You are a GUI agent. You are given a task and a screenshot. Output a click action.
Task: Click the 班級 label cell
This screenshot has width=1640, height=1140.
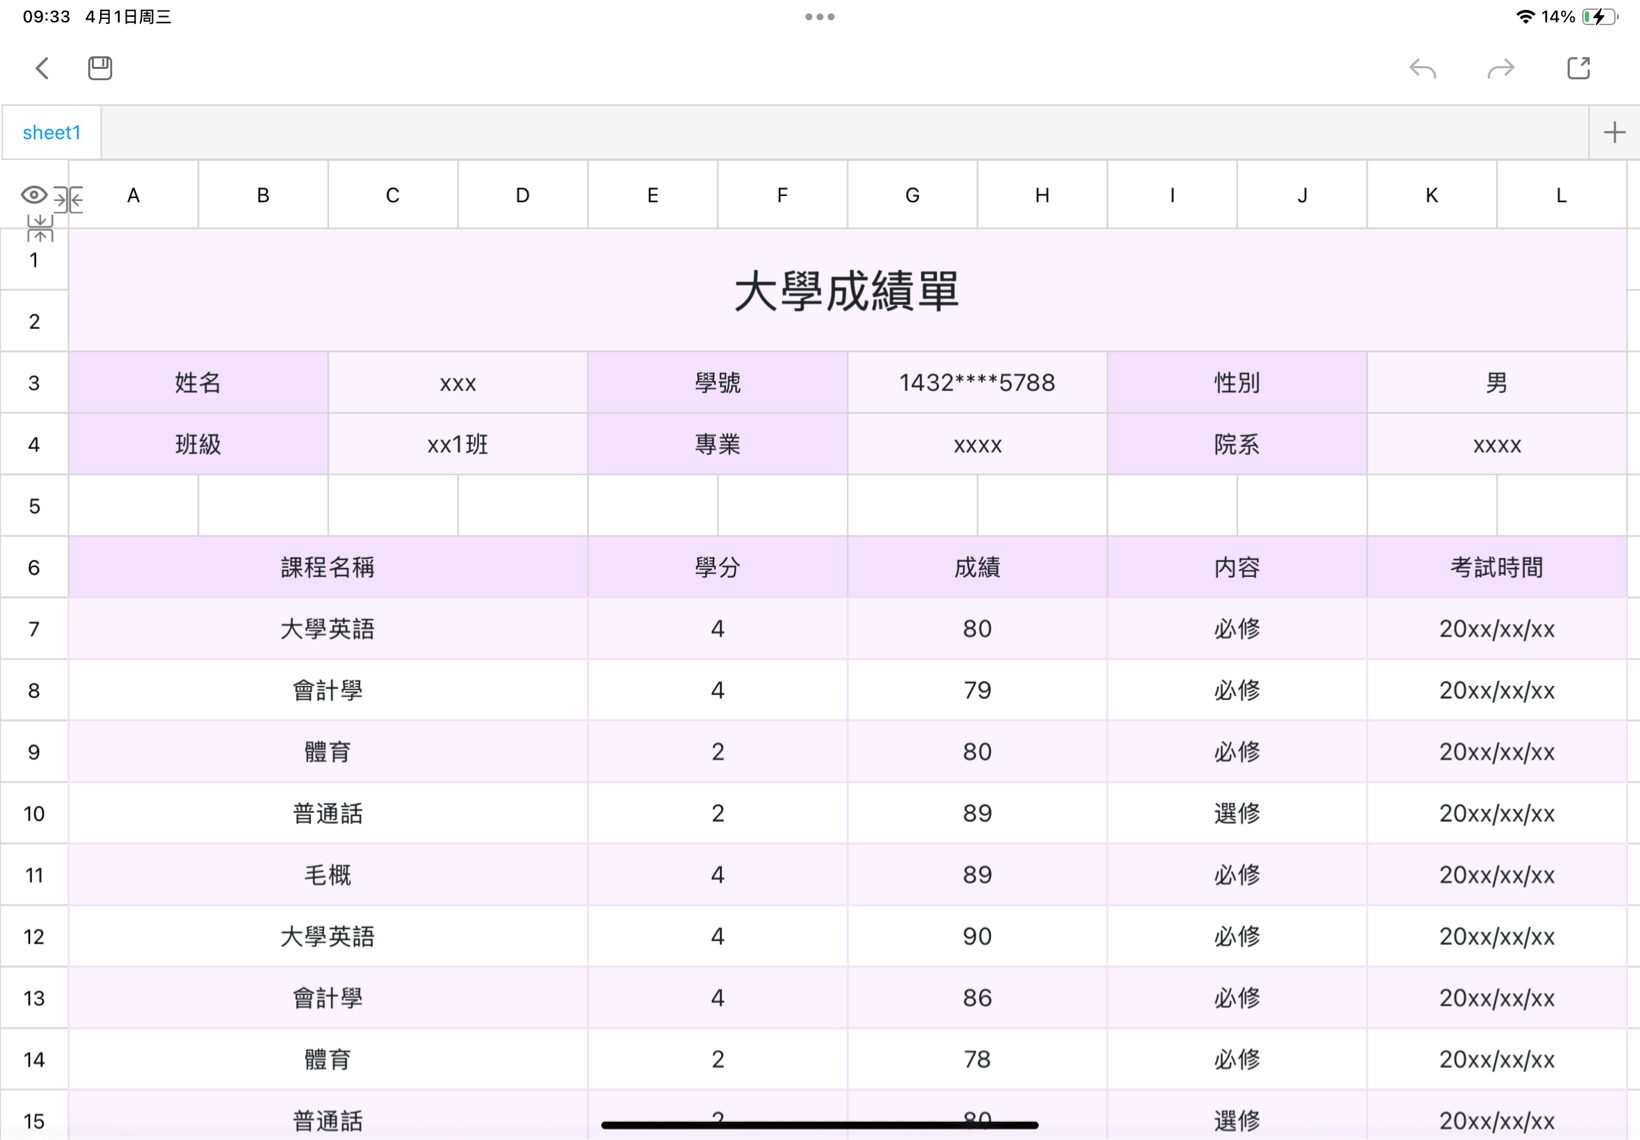(x=198, y=444)
